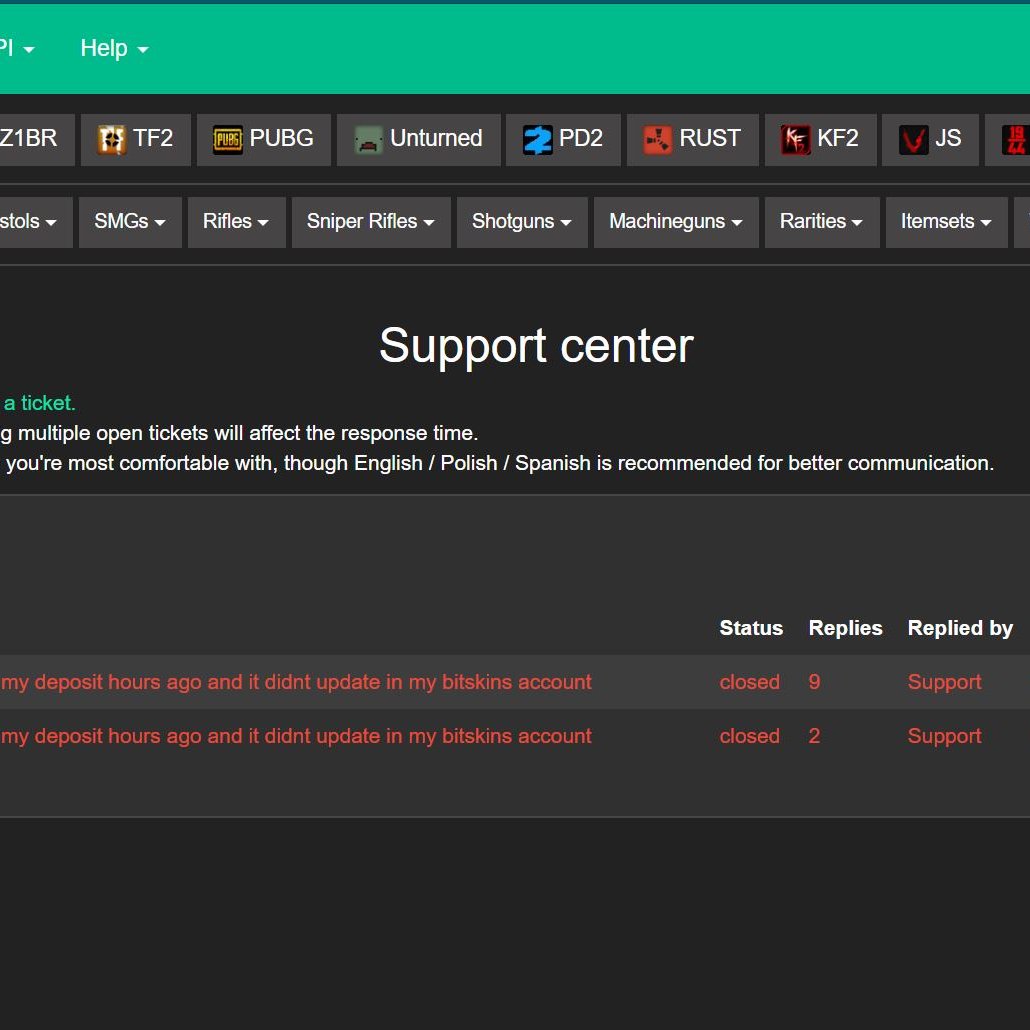1030x1030 pixels.
Task: Open the Rarities dropdown
Action: (822, 222)
